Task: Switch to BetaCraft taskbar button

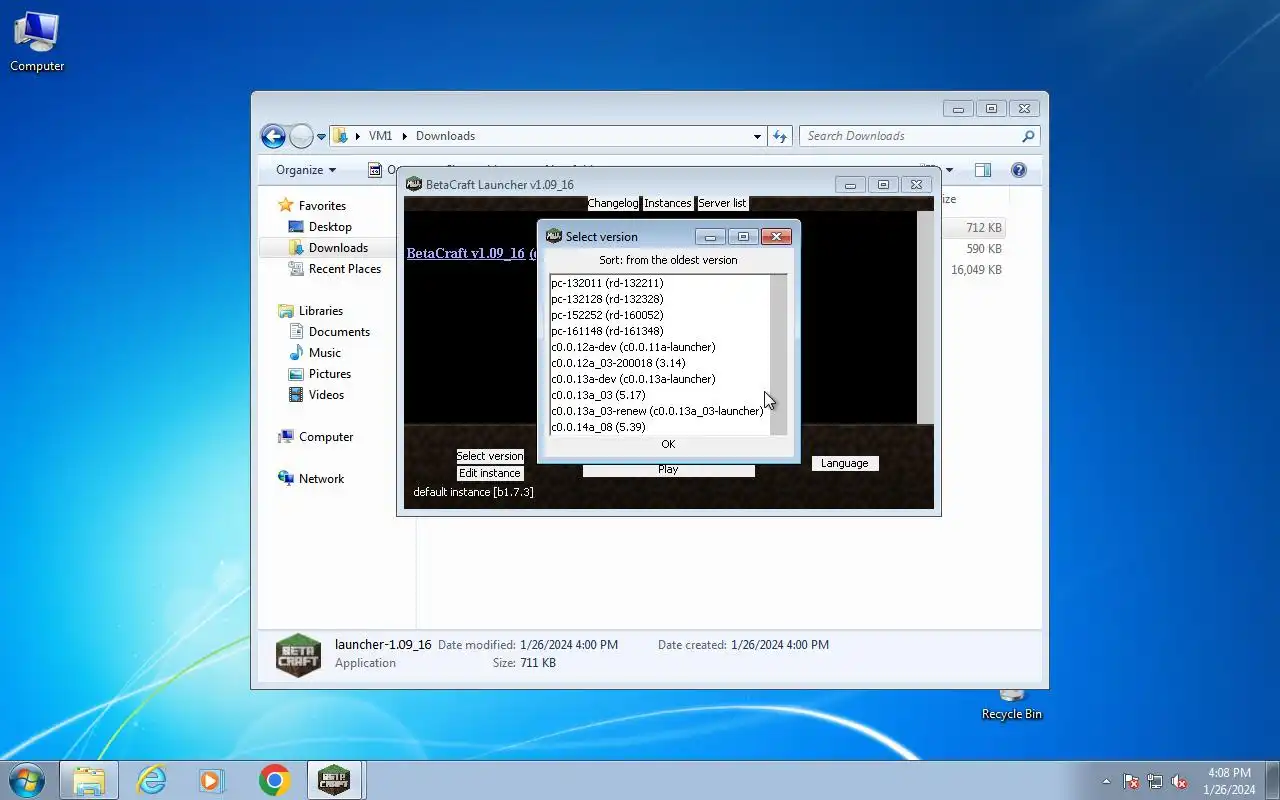Action: [334, 780]
